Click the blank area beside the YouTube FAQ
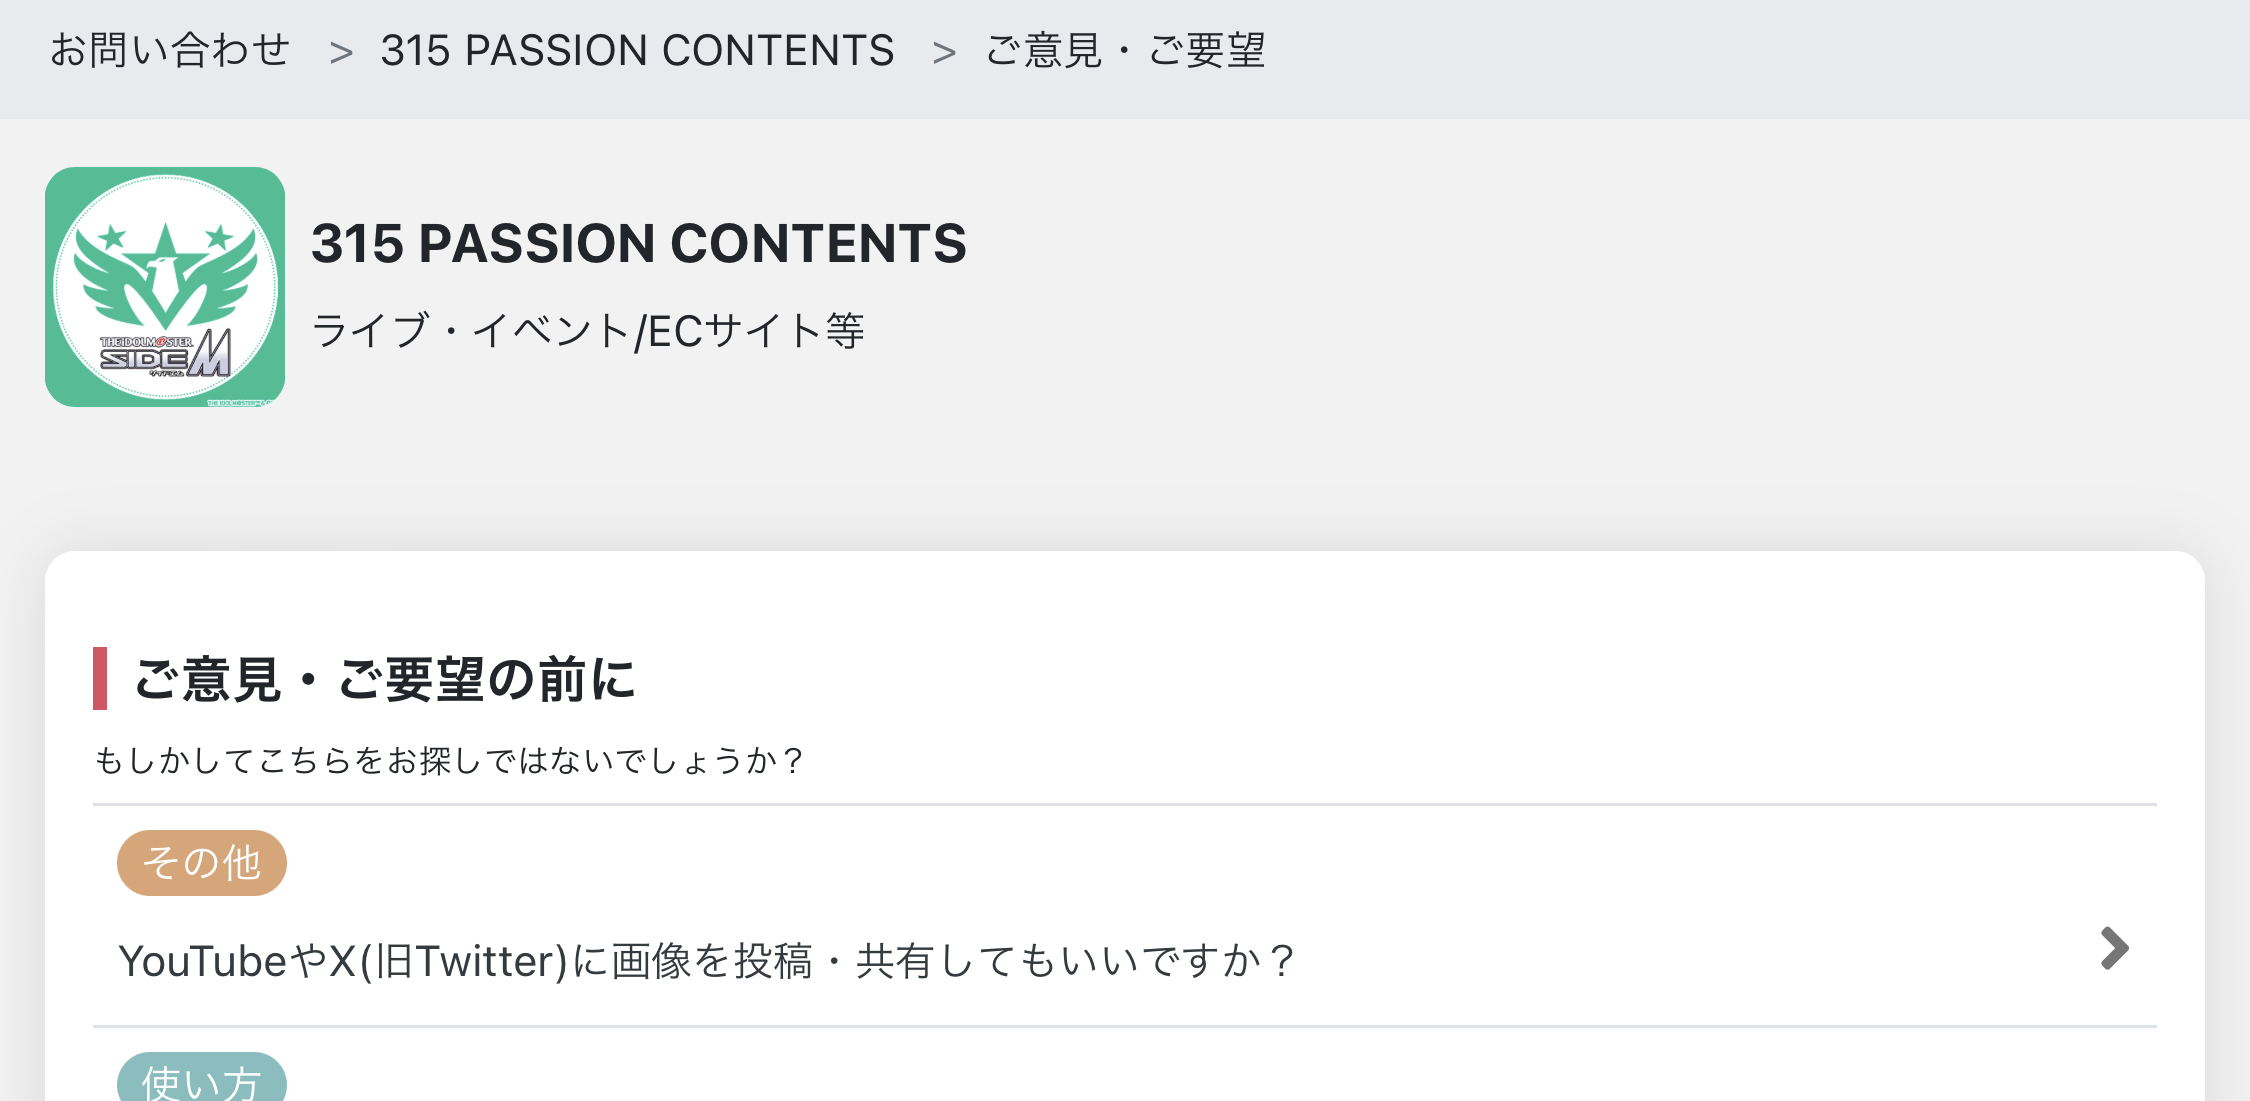The image size is (2250, 1101). 1700,960
